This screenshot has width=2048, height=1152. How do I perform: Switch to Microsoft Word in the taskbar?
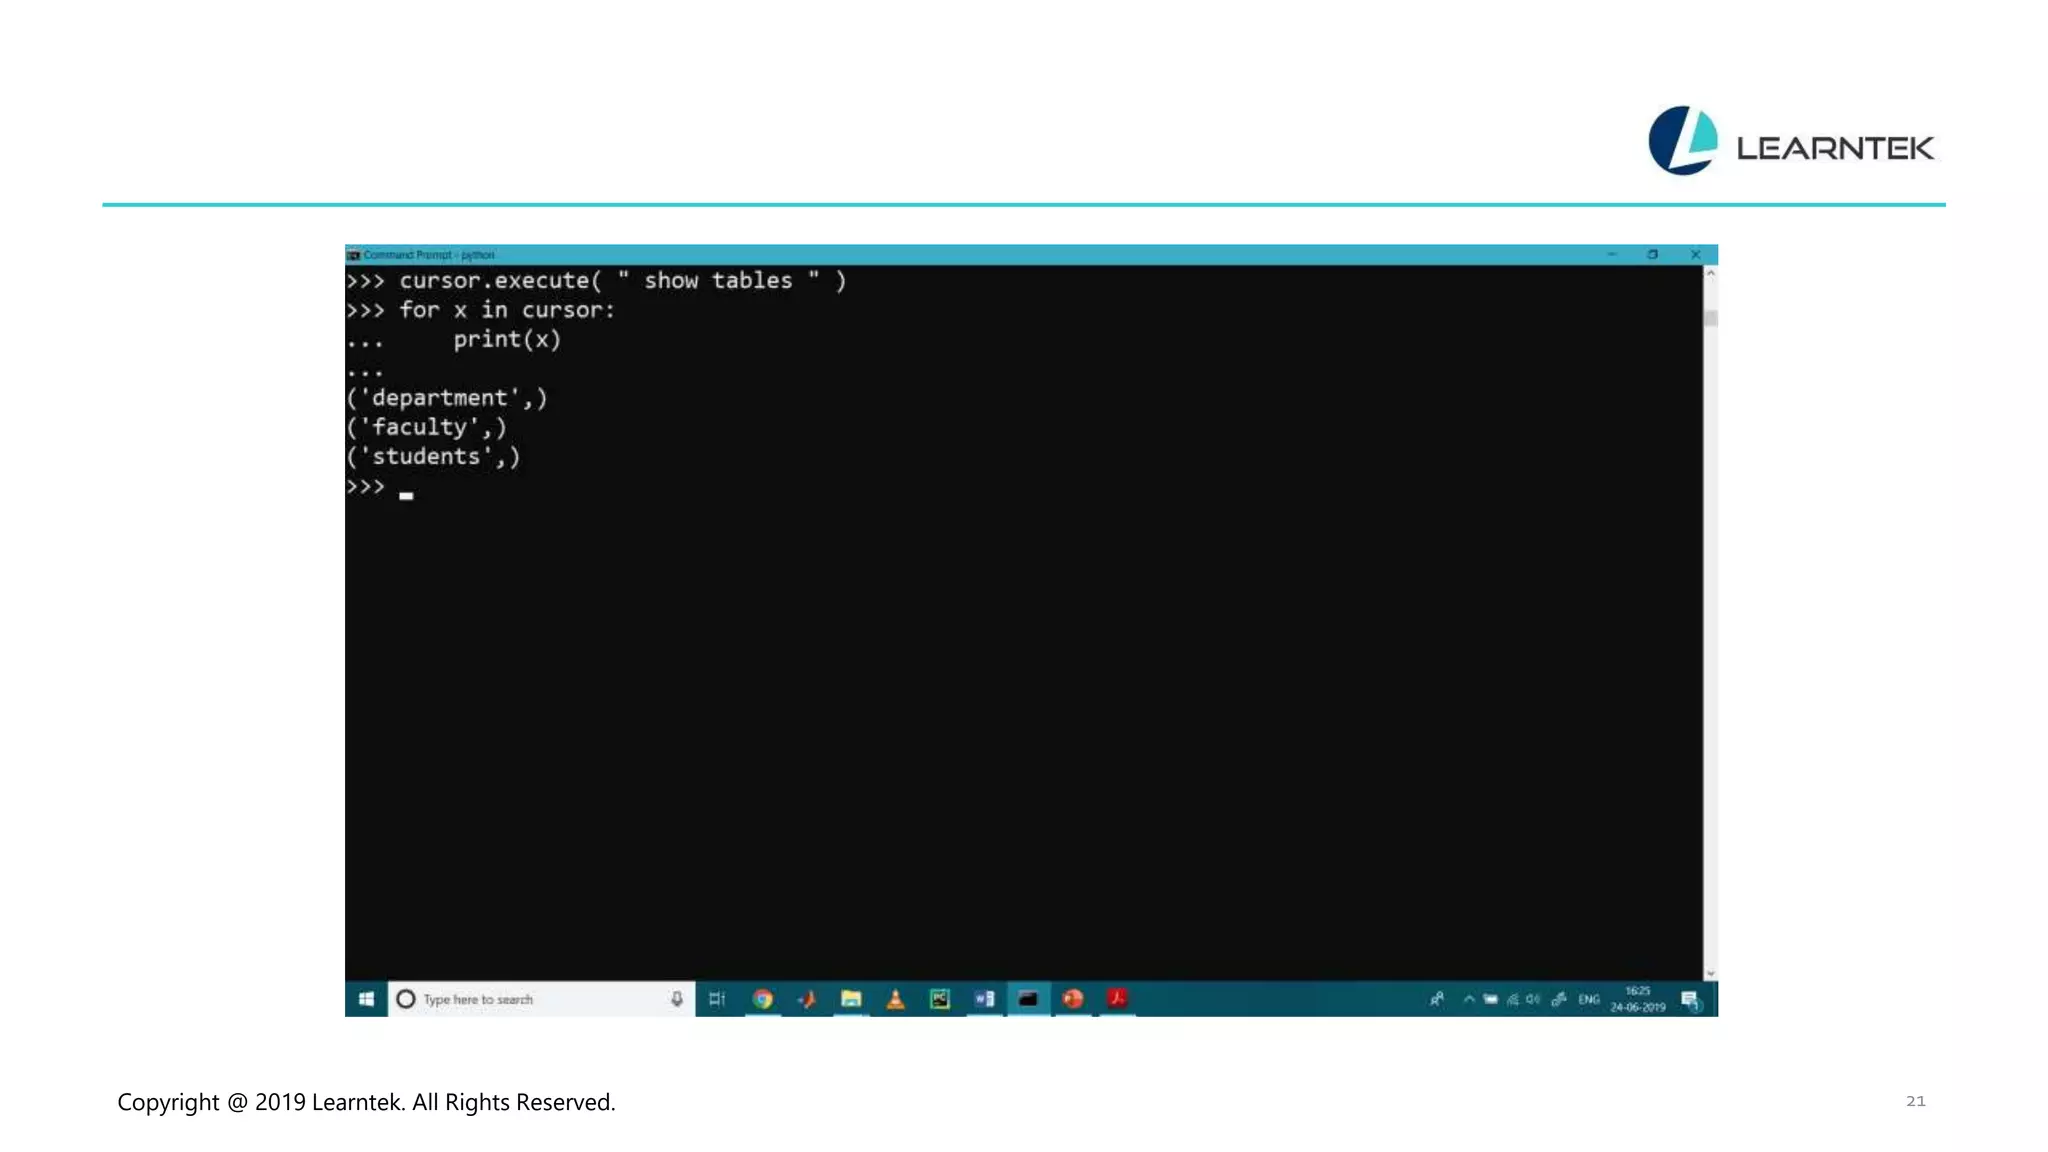click(984, 999)
